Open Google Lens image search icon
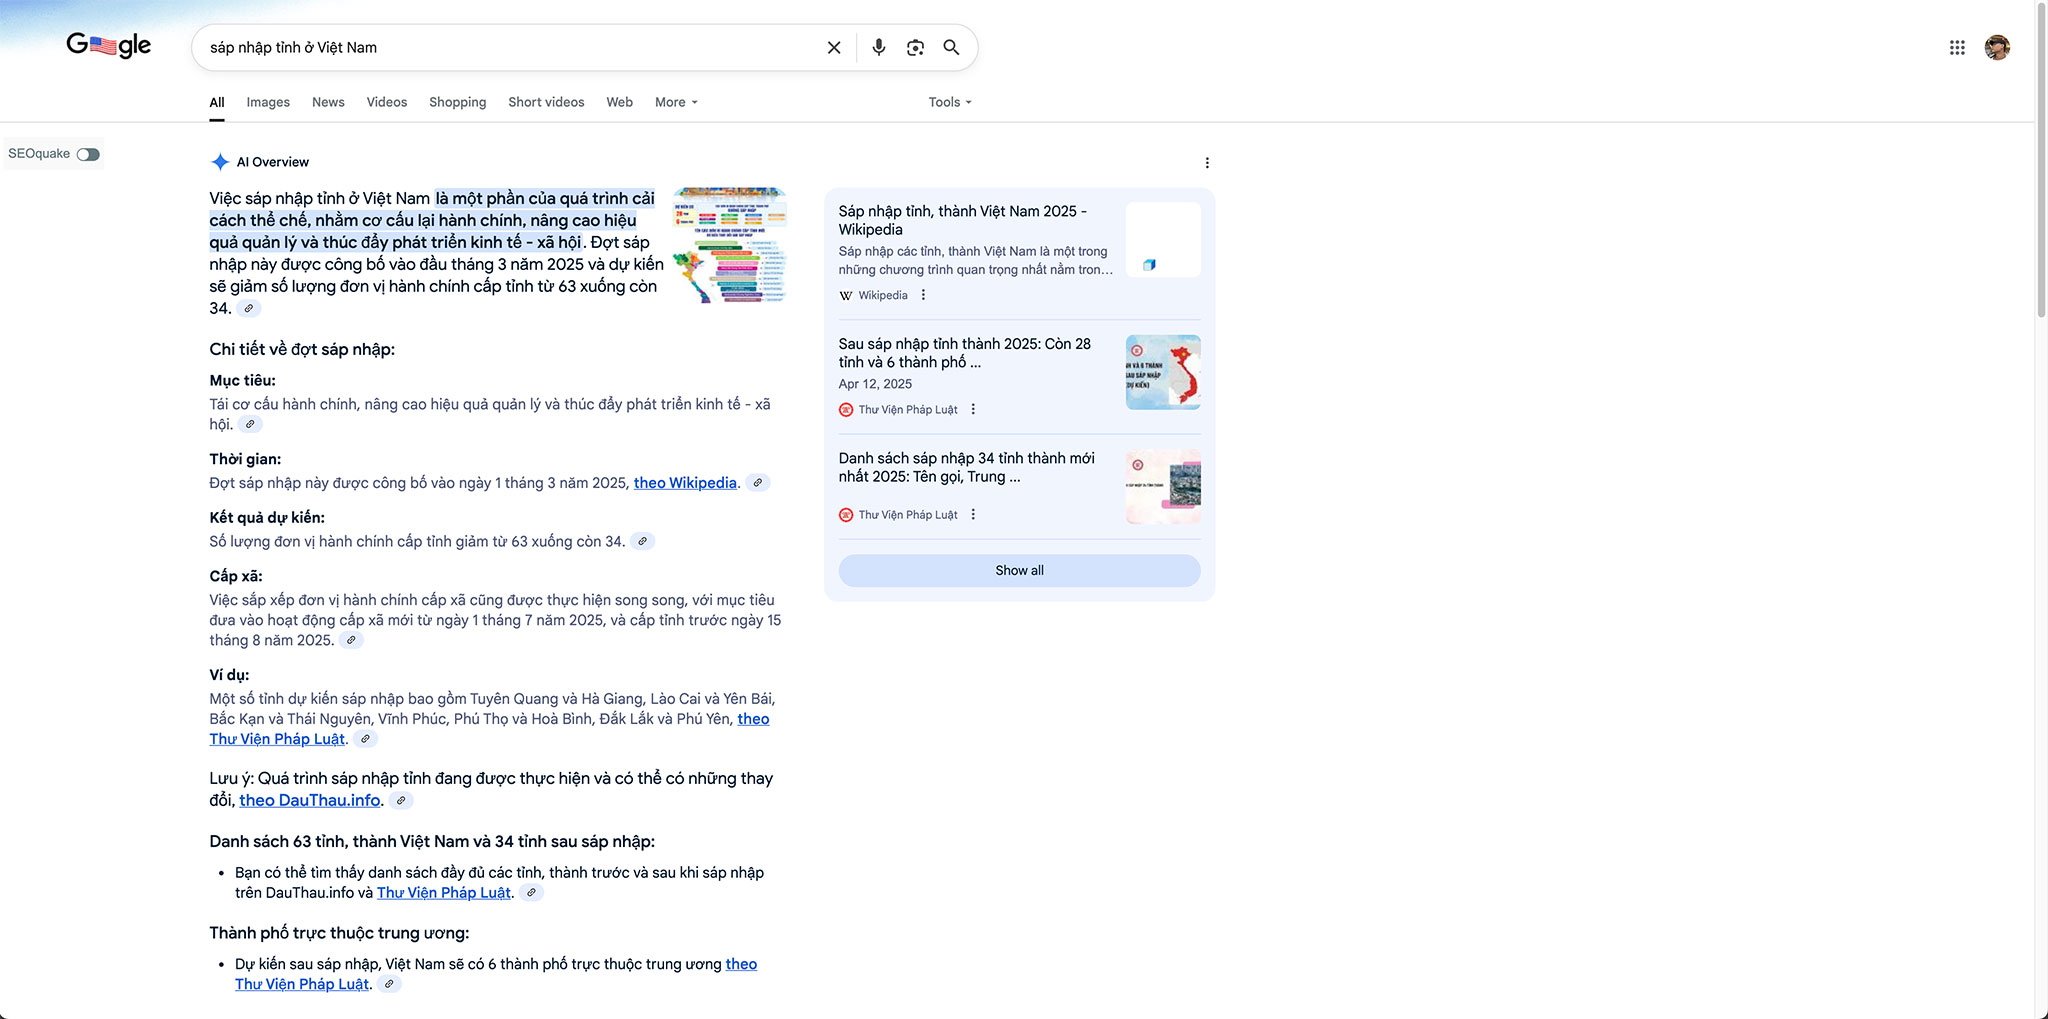The width and height of the screenshot is (2048, 1019). point(915,47)
